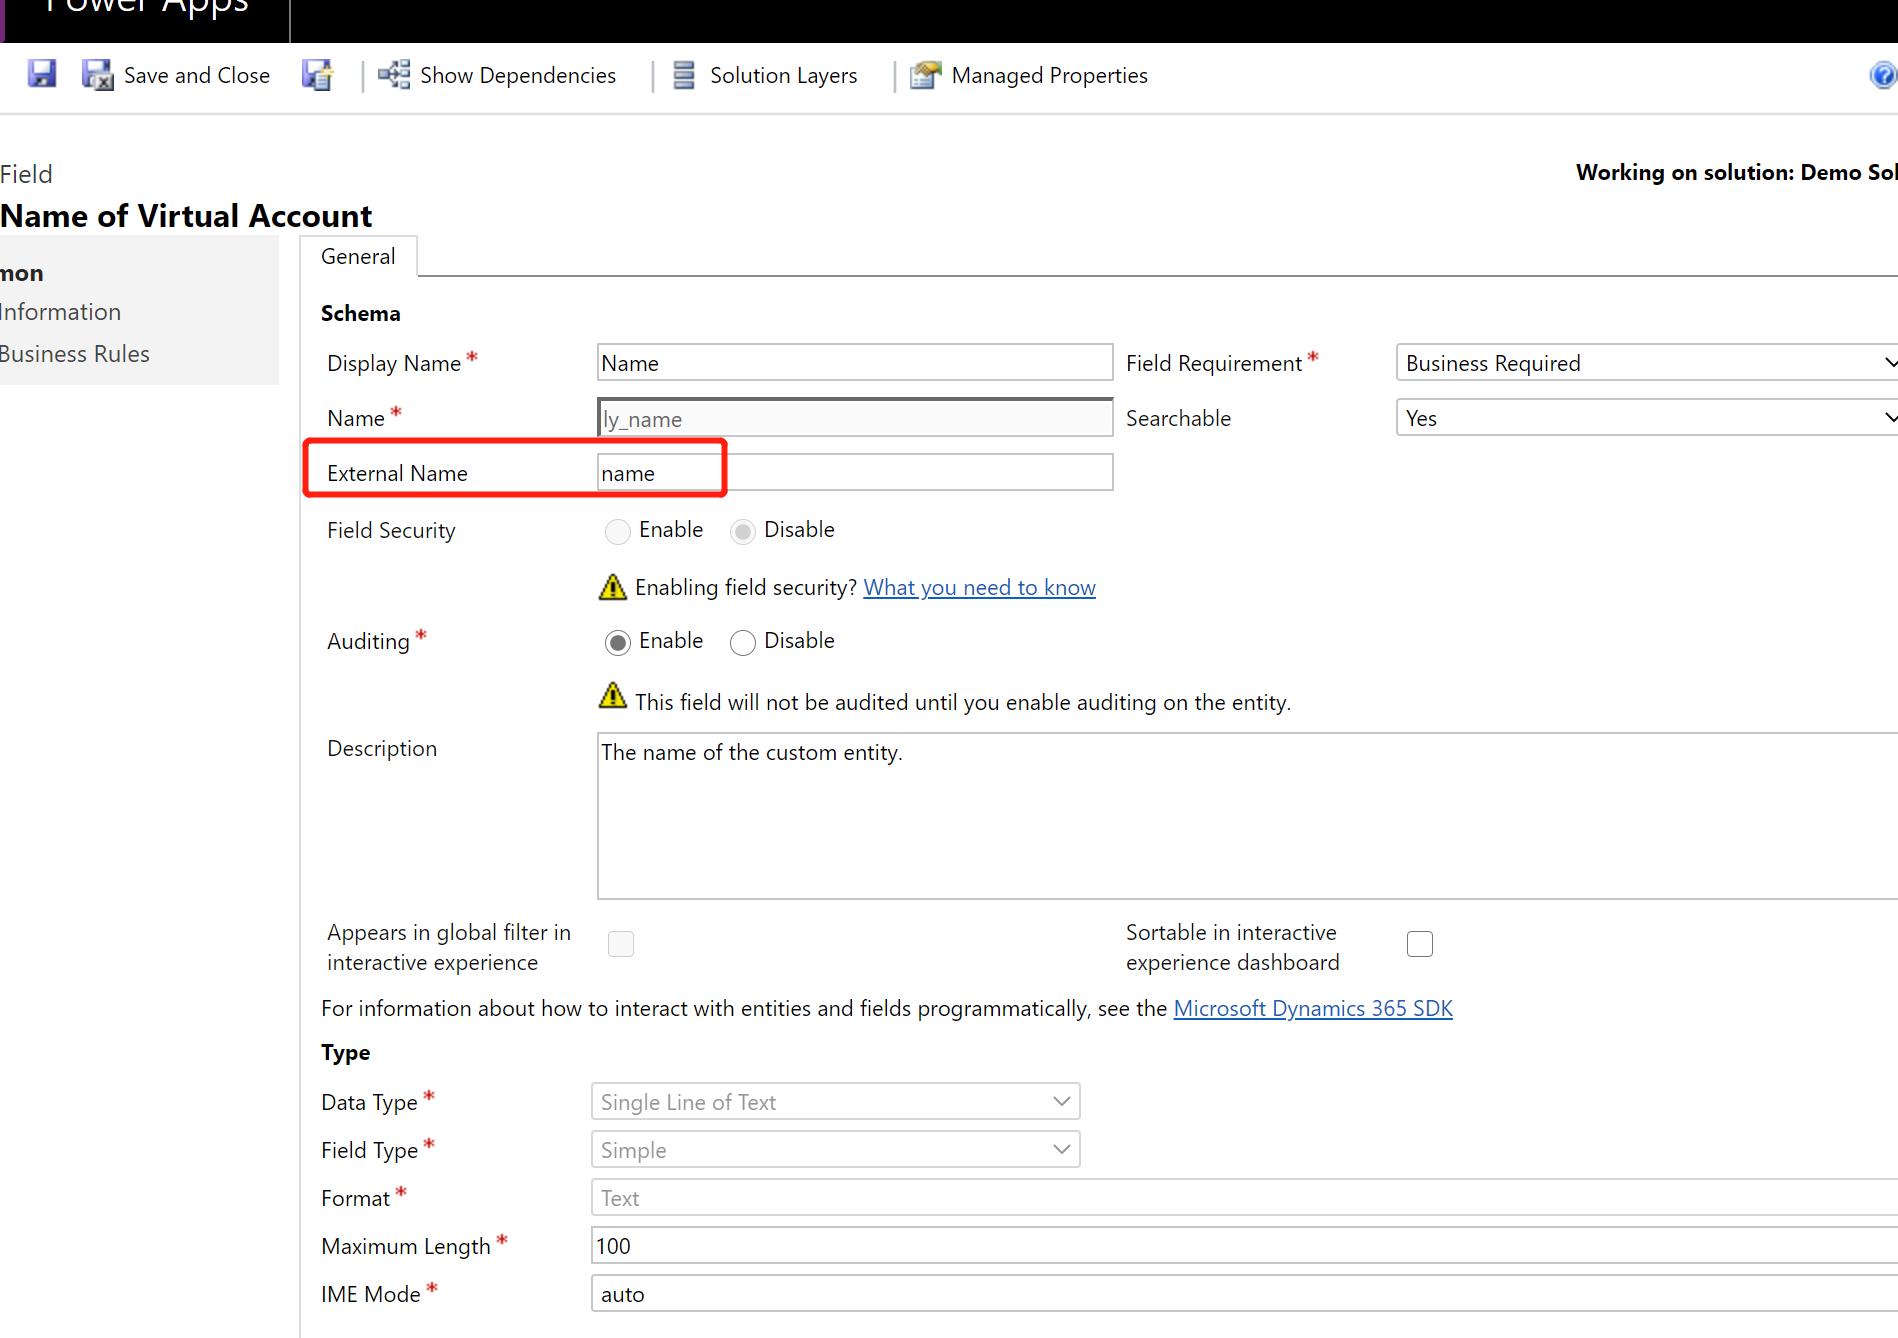Open the Field Type dropdown

click(x=835, y=1149)
